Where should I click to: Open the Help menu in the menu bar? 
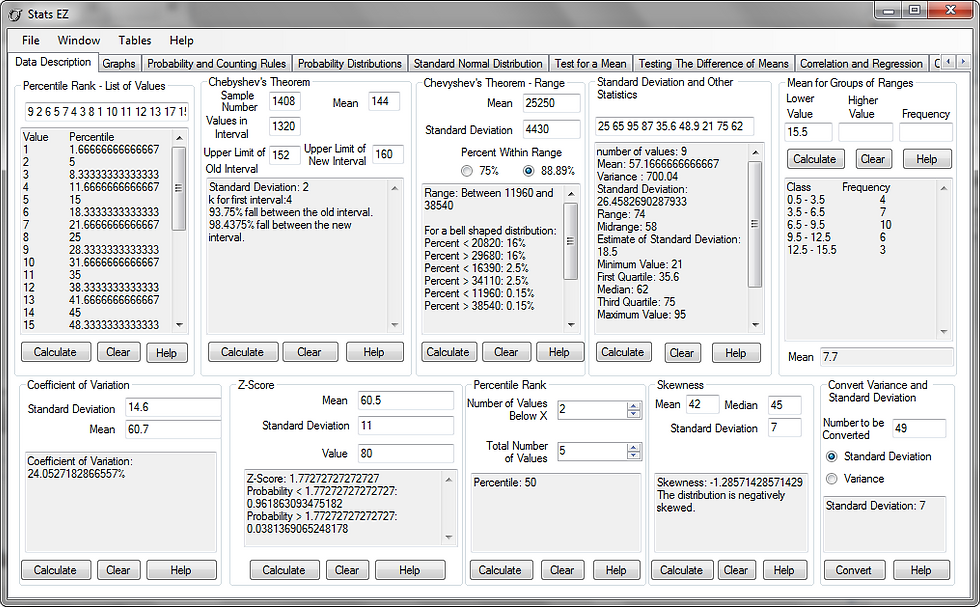tap(181, 41)
